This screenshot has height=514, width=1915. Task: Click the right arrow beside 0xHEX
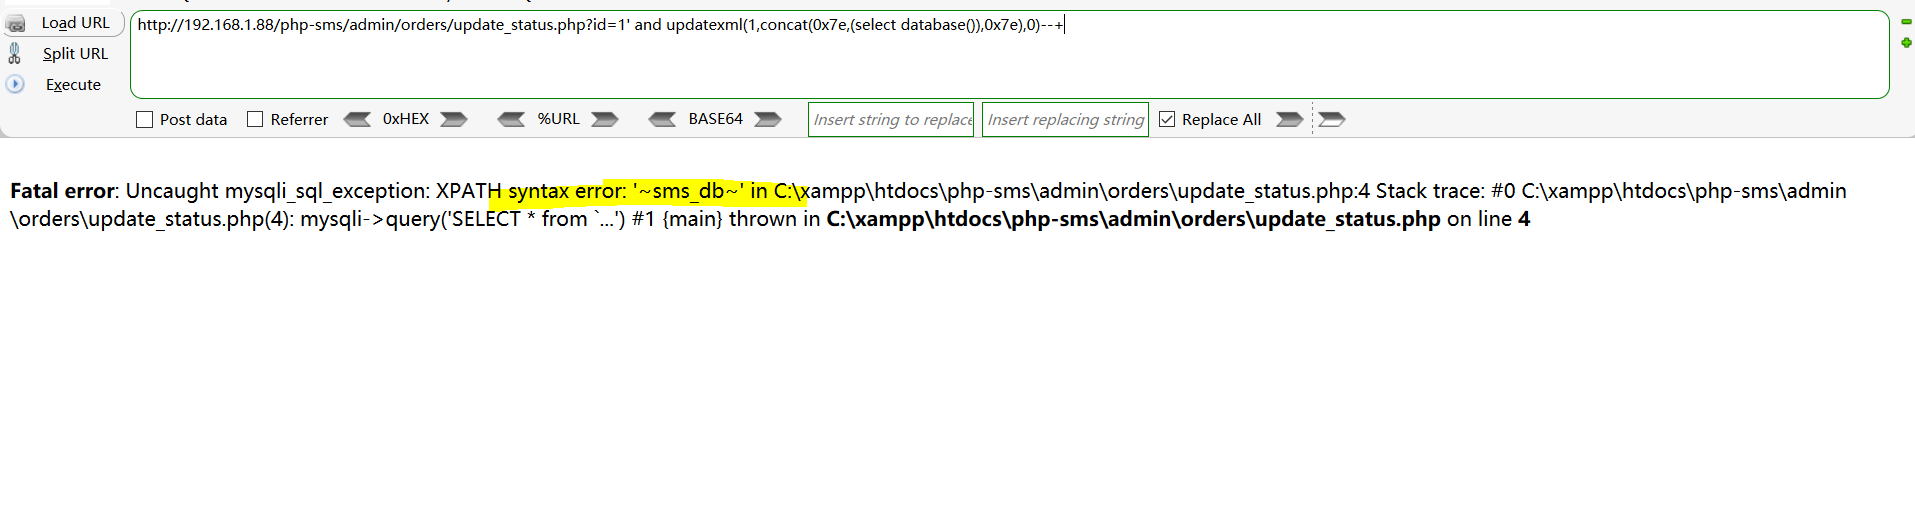454,119
